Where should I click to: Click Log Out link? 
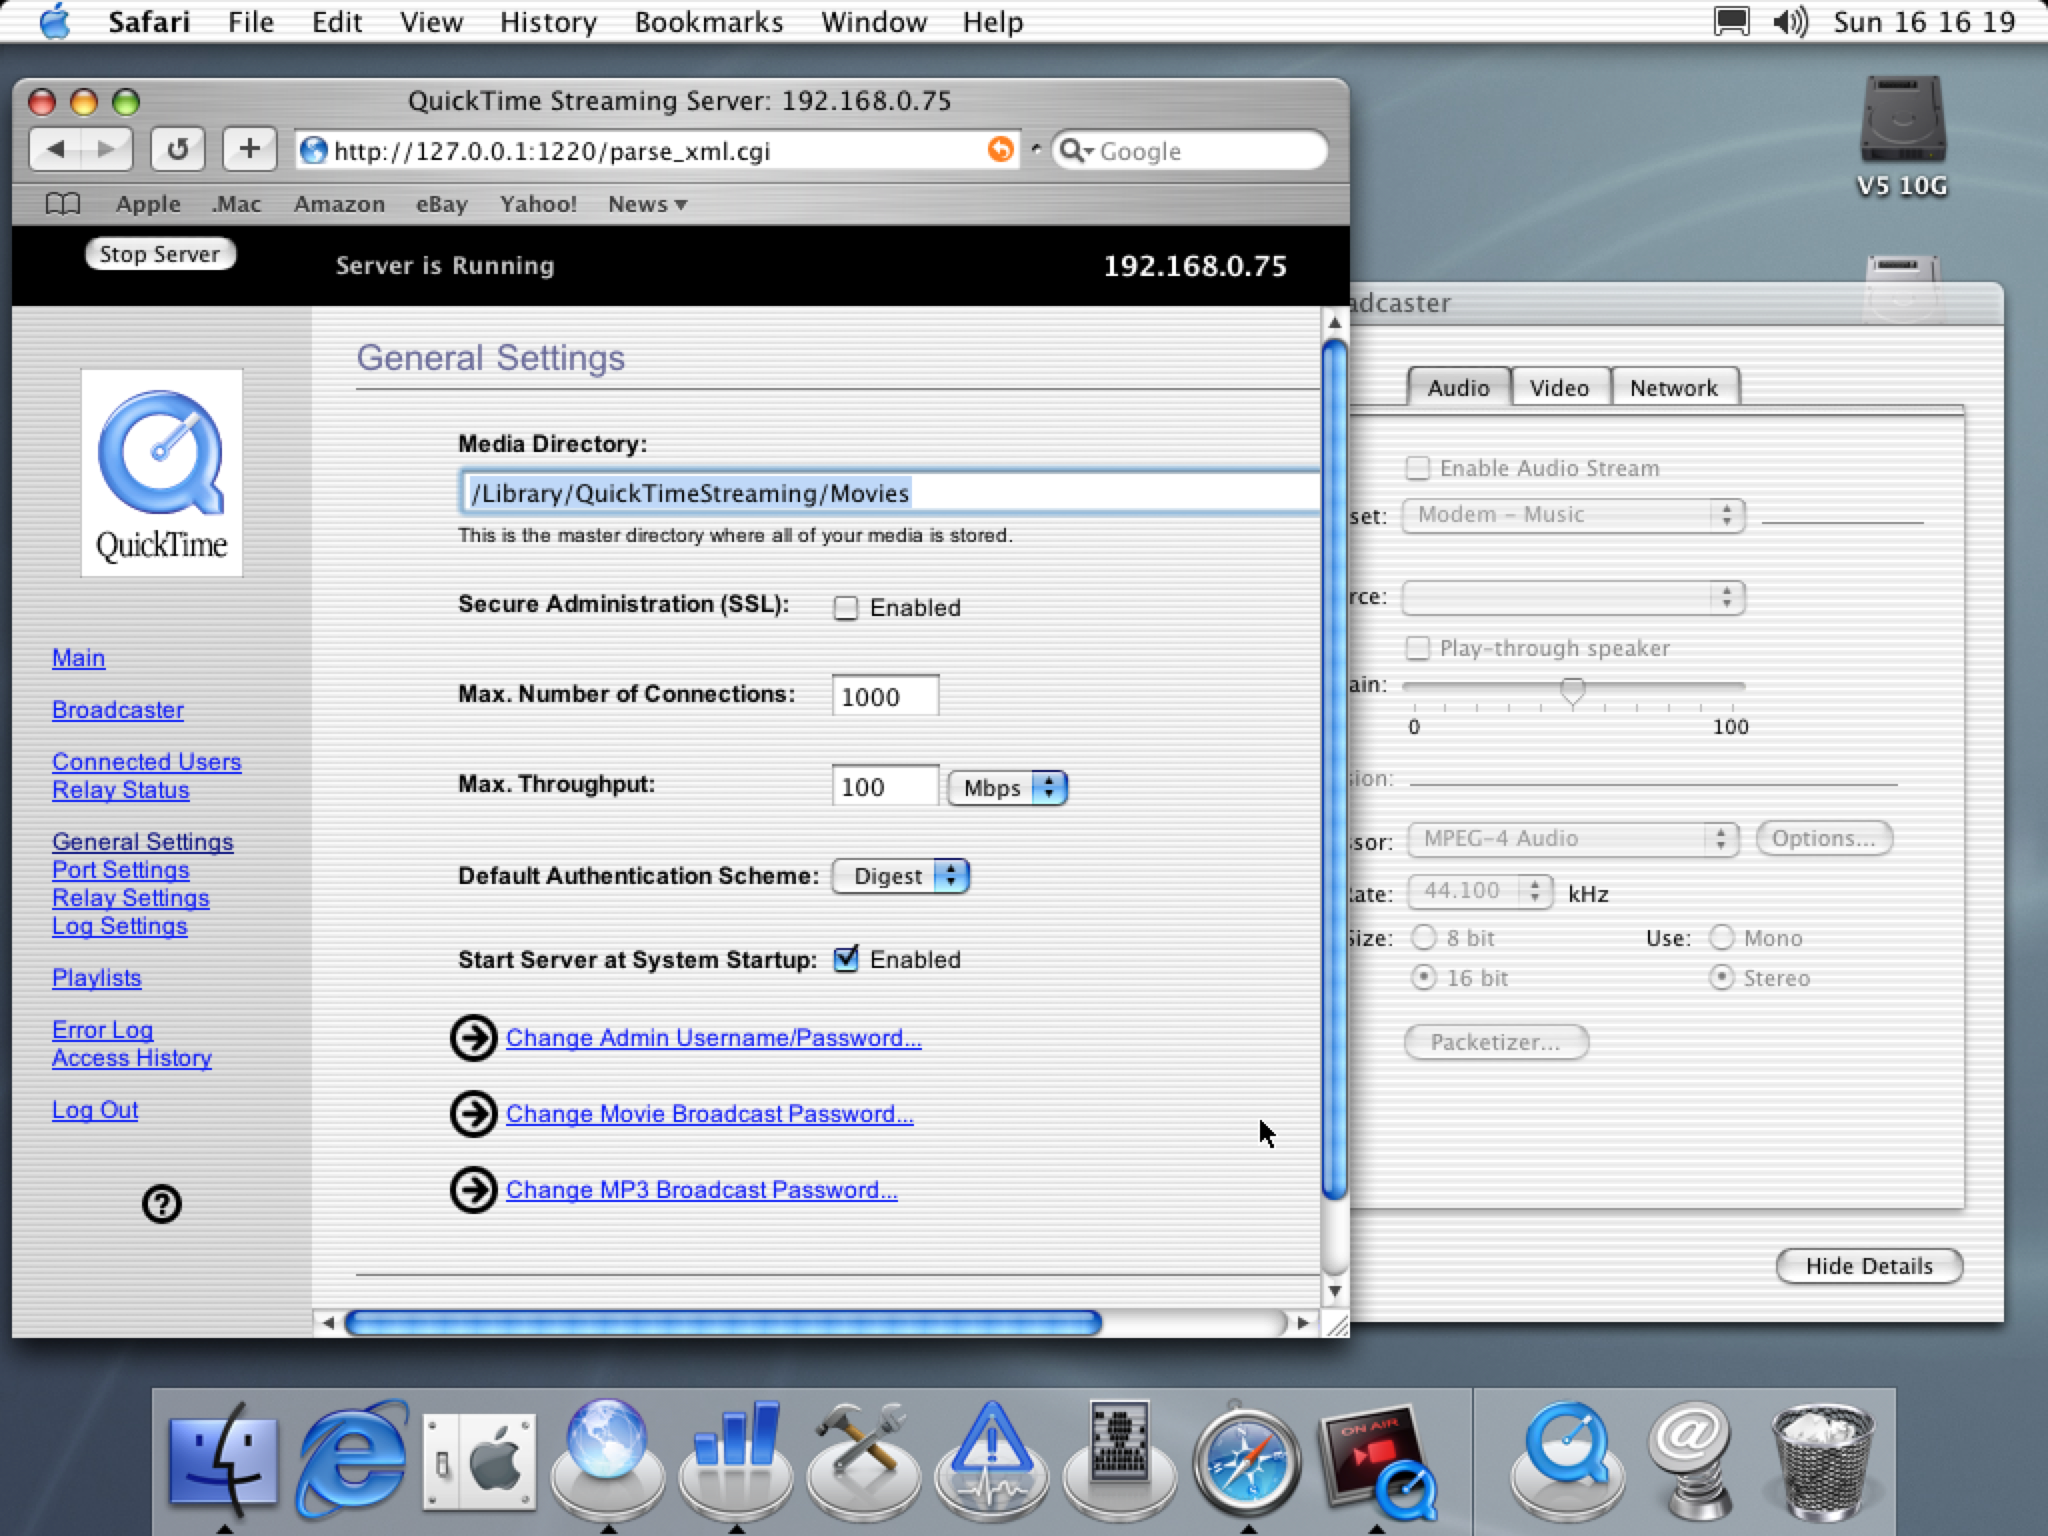point(95,1110)
